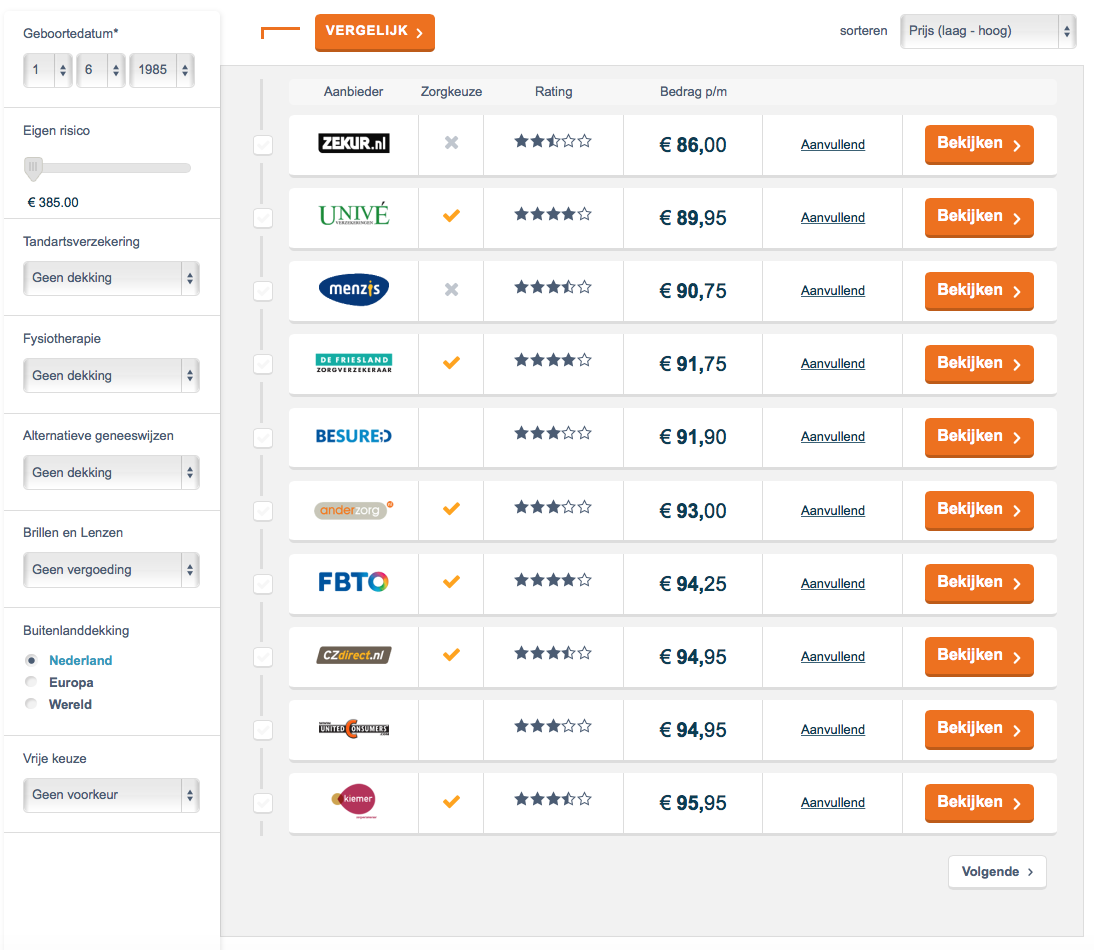Click the Kiemer provider logo
1094x950 pixels.
click(x=354, y=801)
